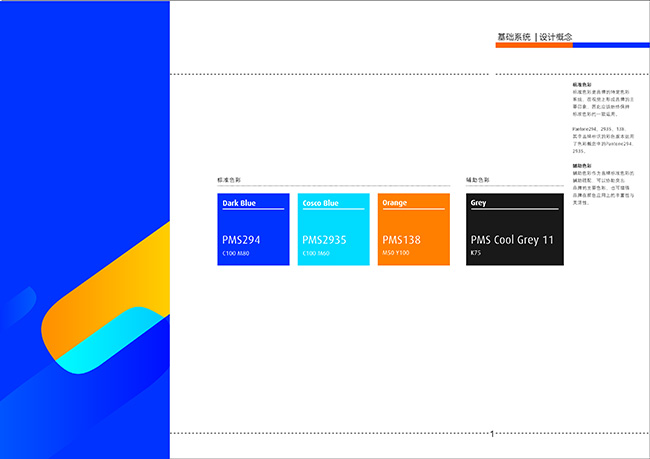Image resolution: width=650 pixels, height=459 pixels.
Task: Click page number 1 at the bottom
Action: tap(492, 434)
